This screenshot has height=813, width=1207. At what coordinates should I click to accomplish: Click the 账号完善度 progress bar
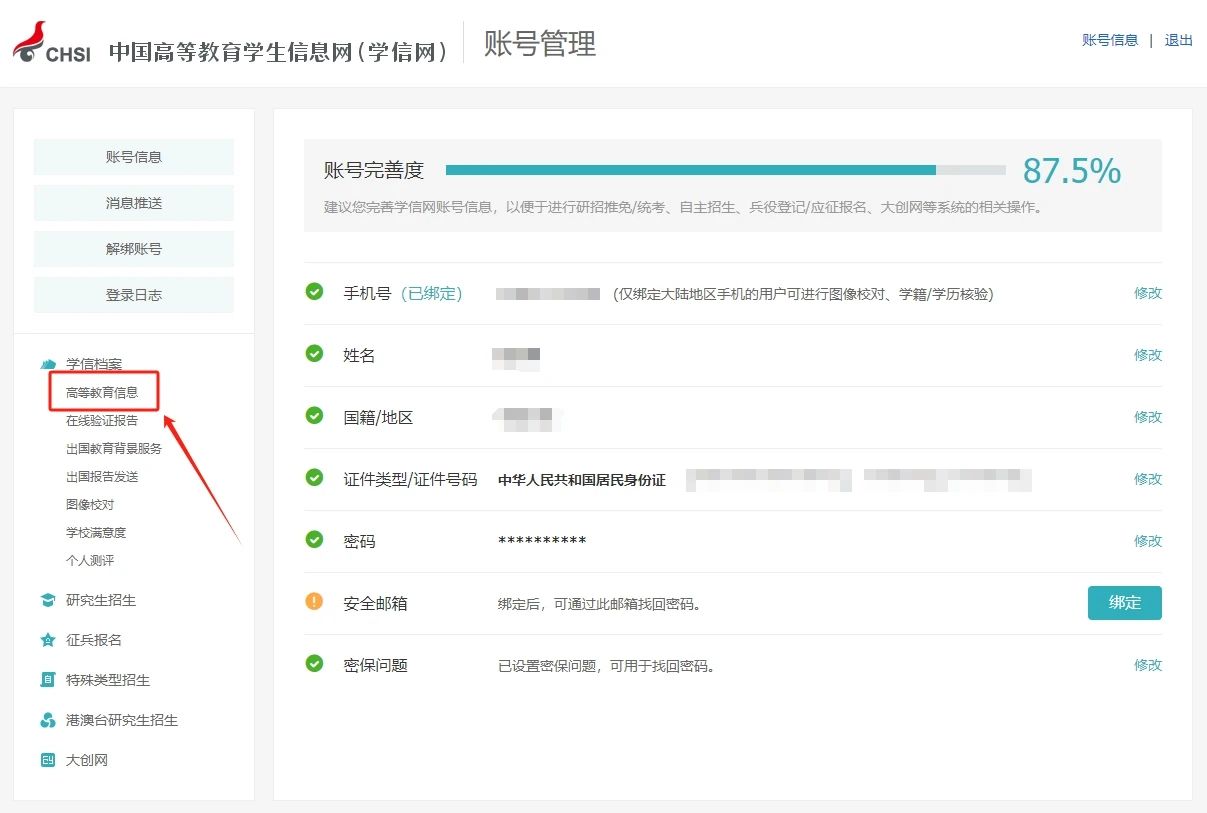click(726, 170)
